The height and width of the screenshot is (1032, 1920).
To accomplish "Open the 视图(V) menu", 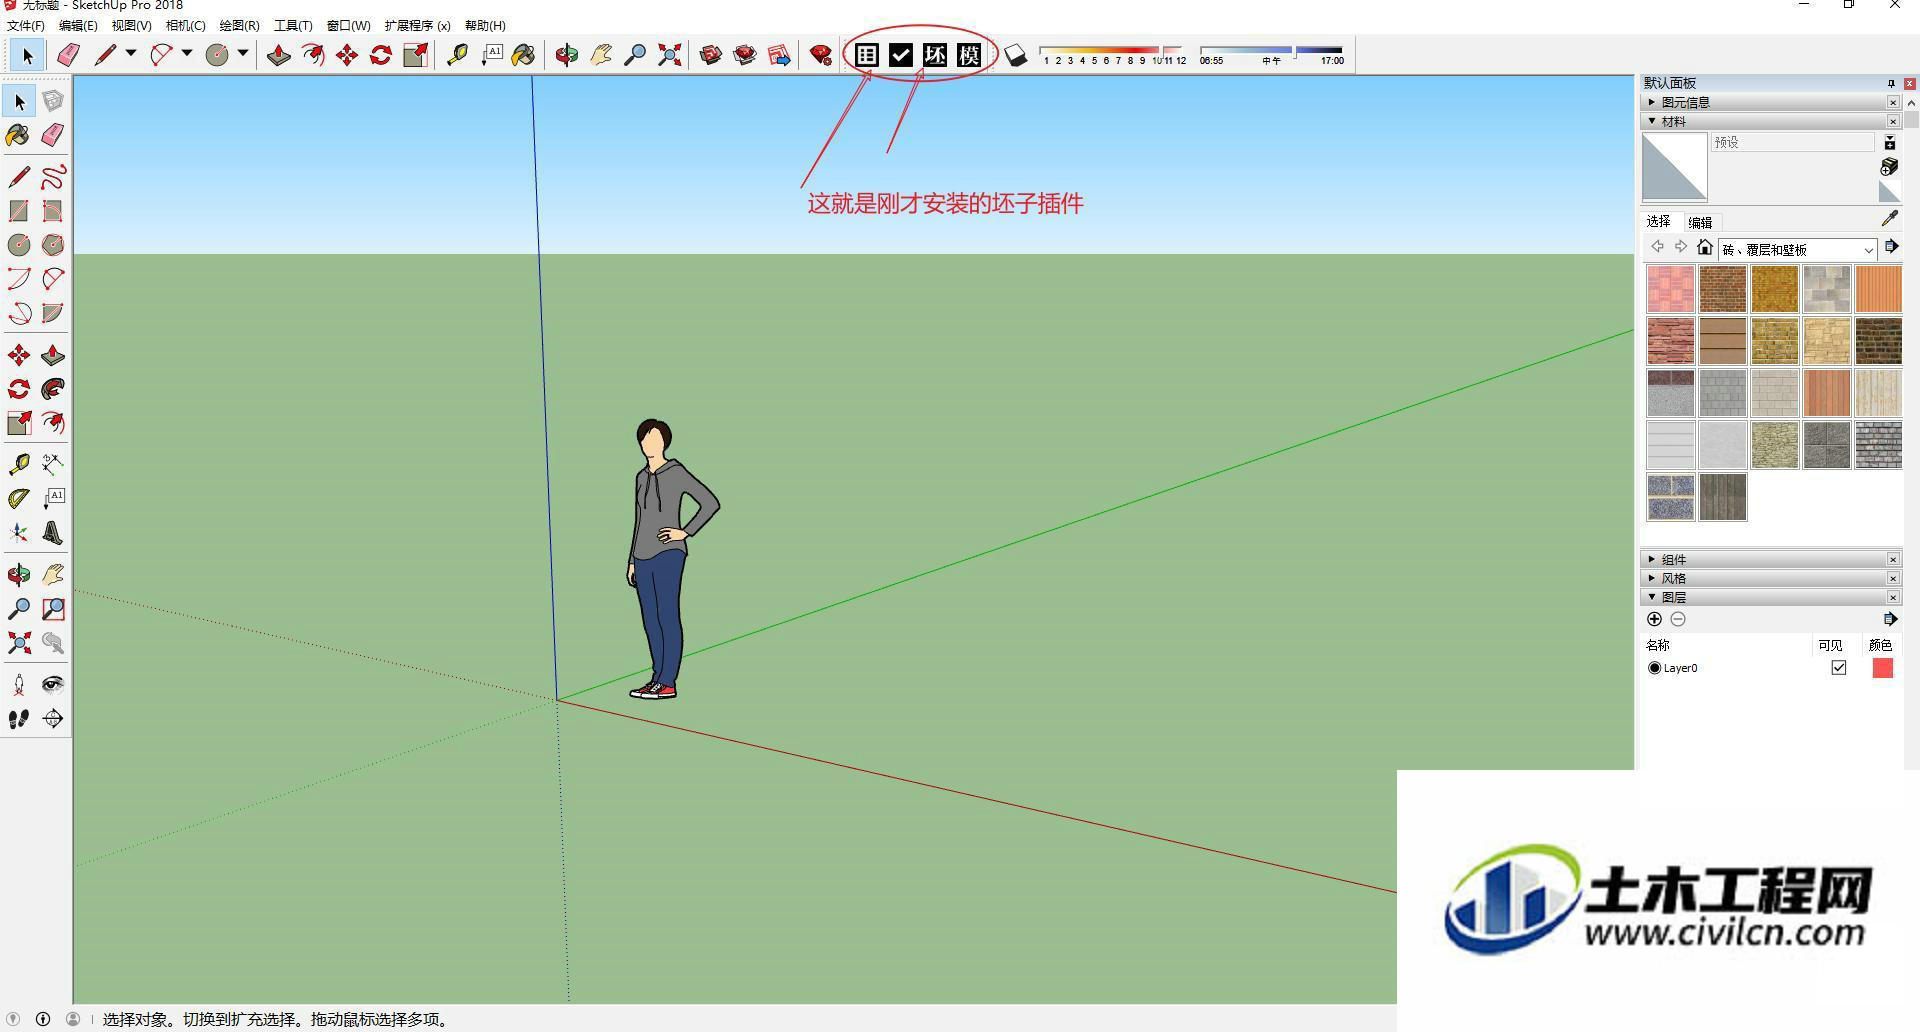I will pyautogui.click(x=131, y=25).
